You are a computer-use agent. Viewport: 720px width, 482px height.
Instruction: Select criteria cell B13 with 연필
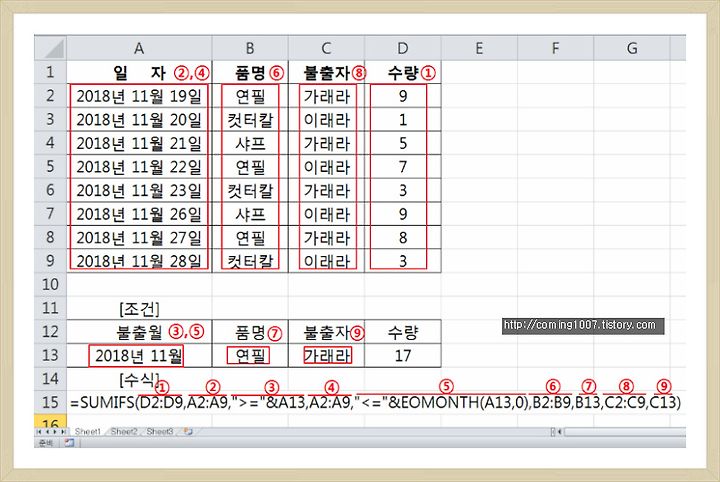click(x=250, y=355)
